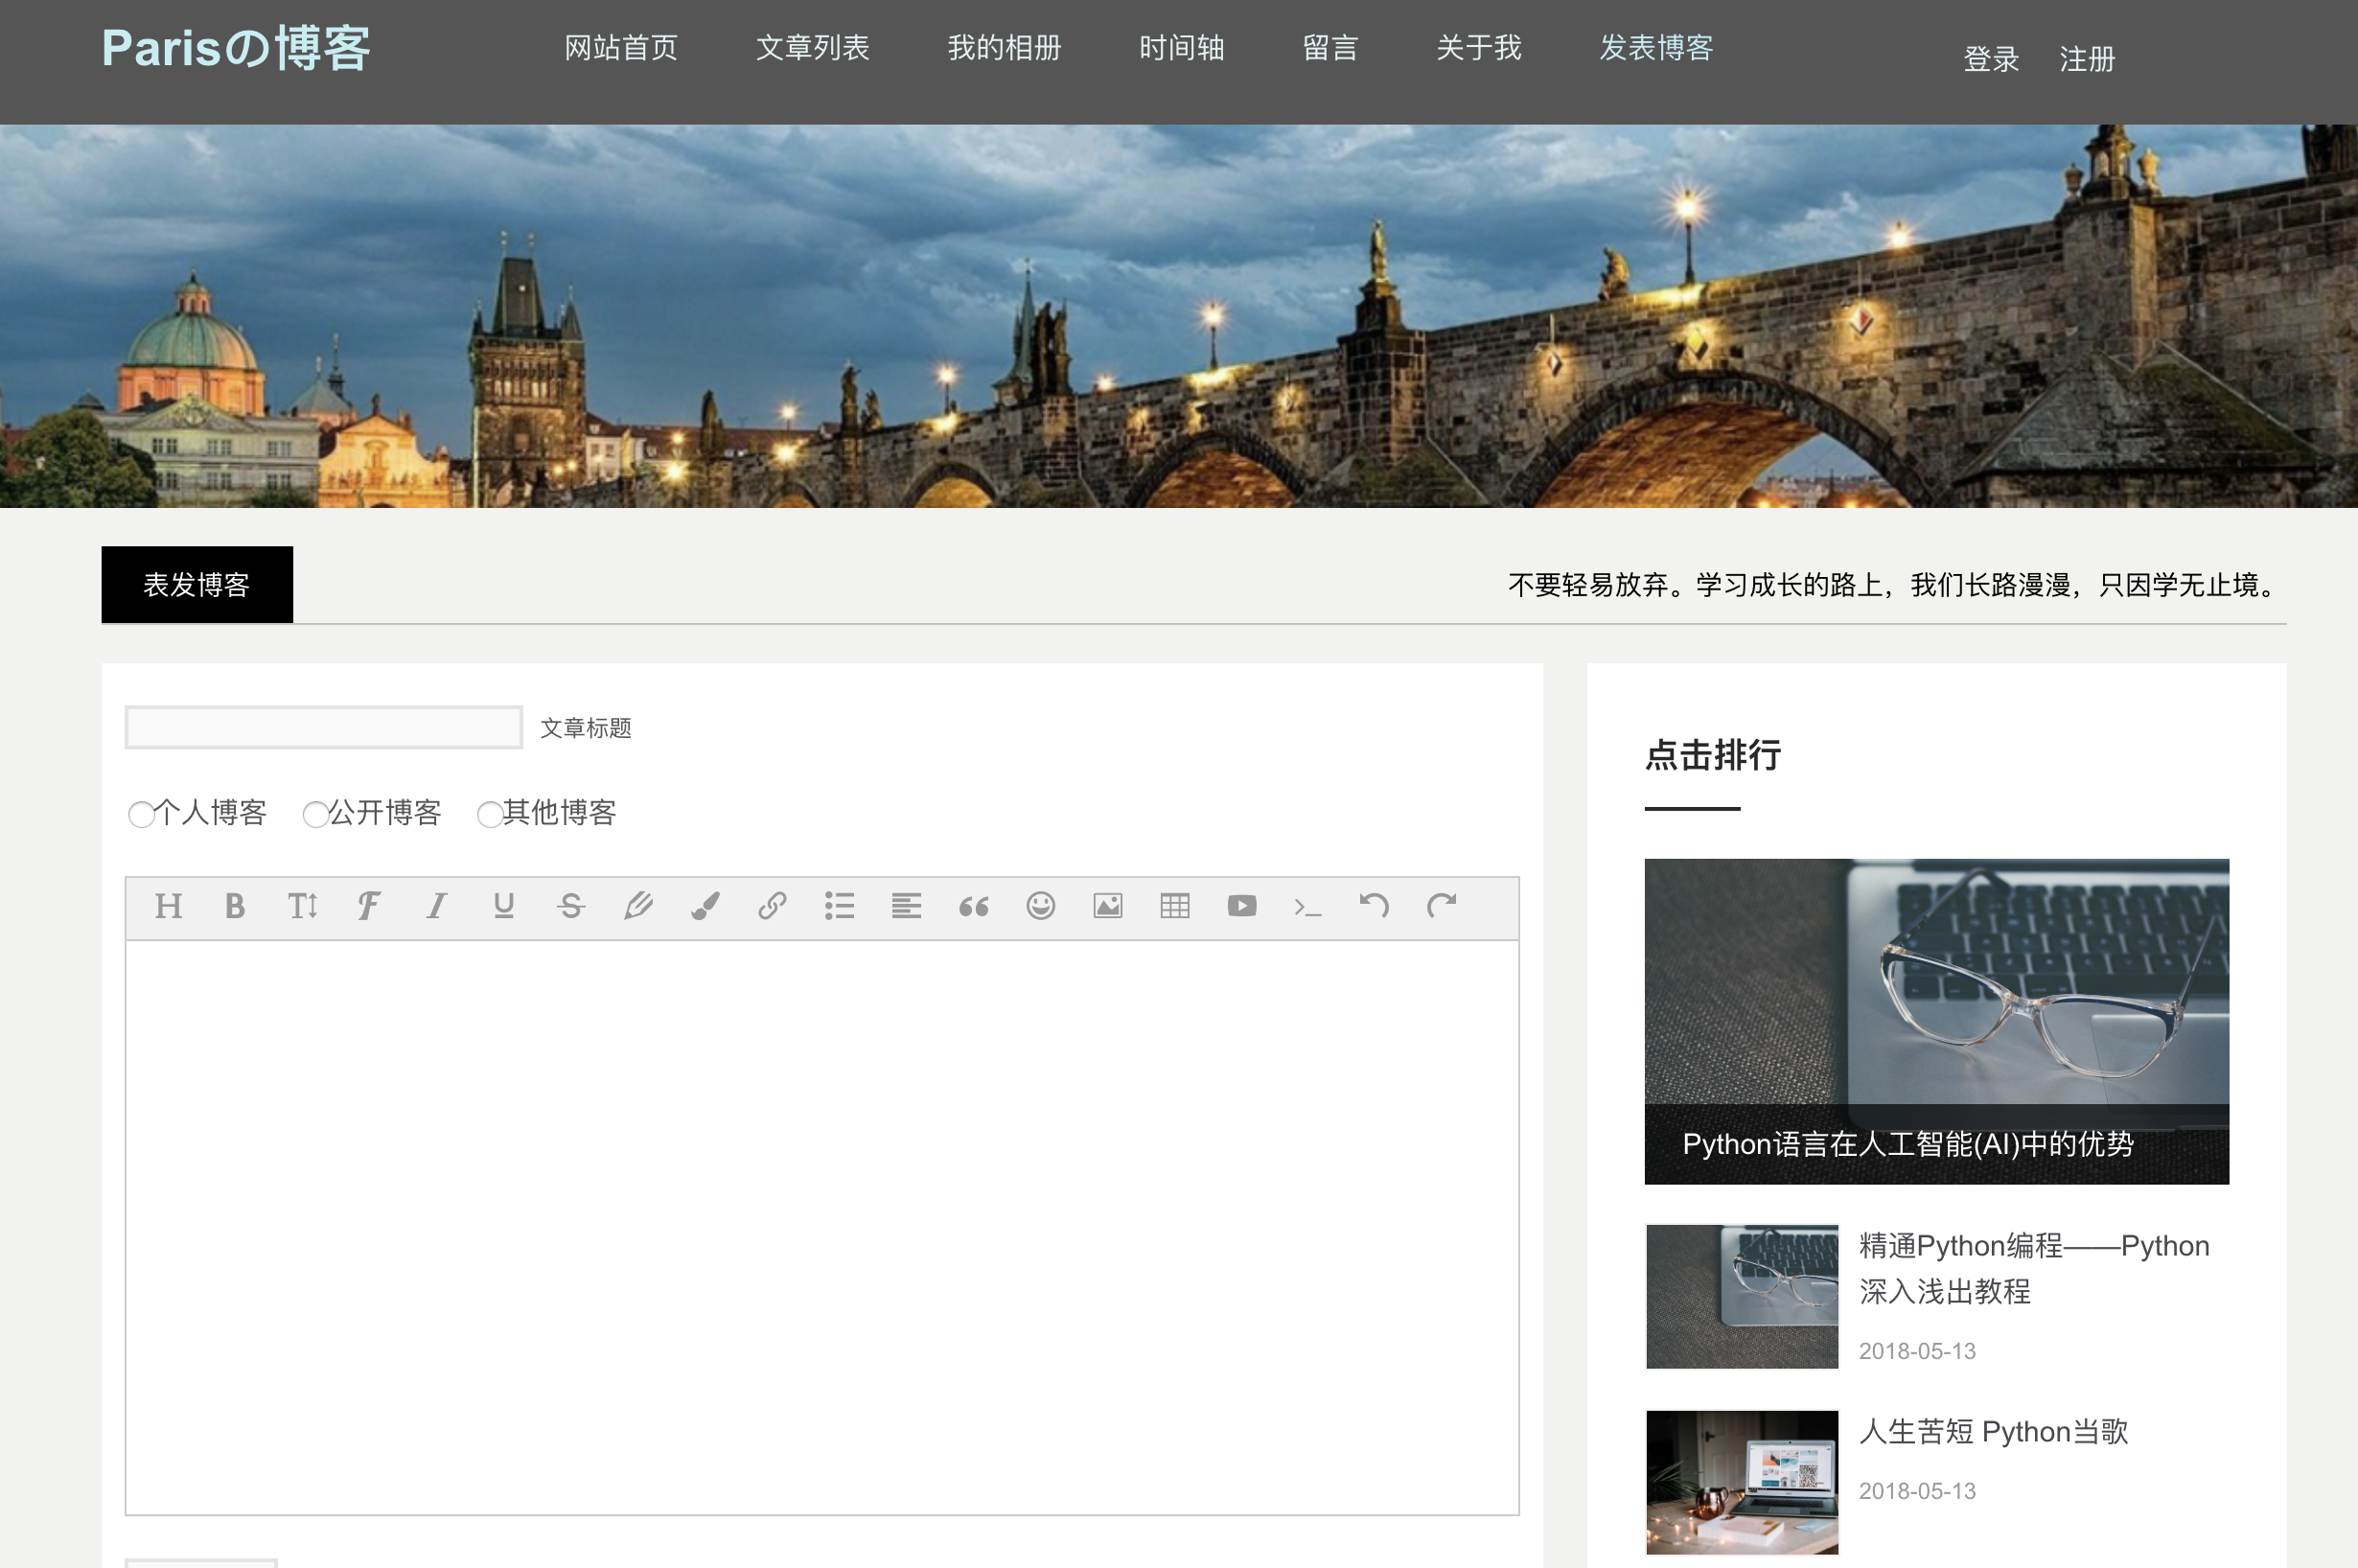Toggle bold formatting in editor
The width and height of the screenshot is (2358, 1568).
[x=235, y=906]
